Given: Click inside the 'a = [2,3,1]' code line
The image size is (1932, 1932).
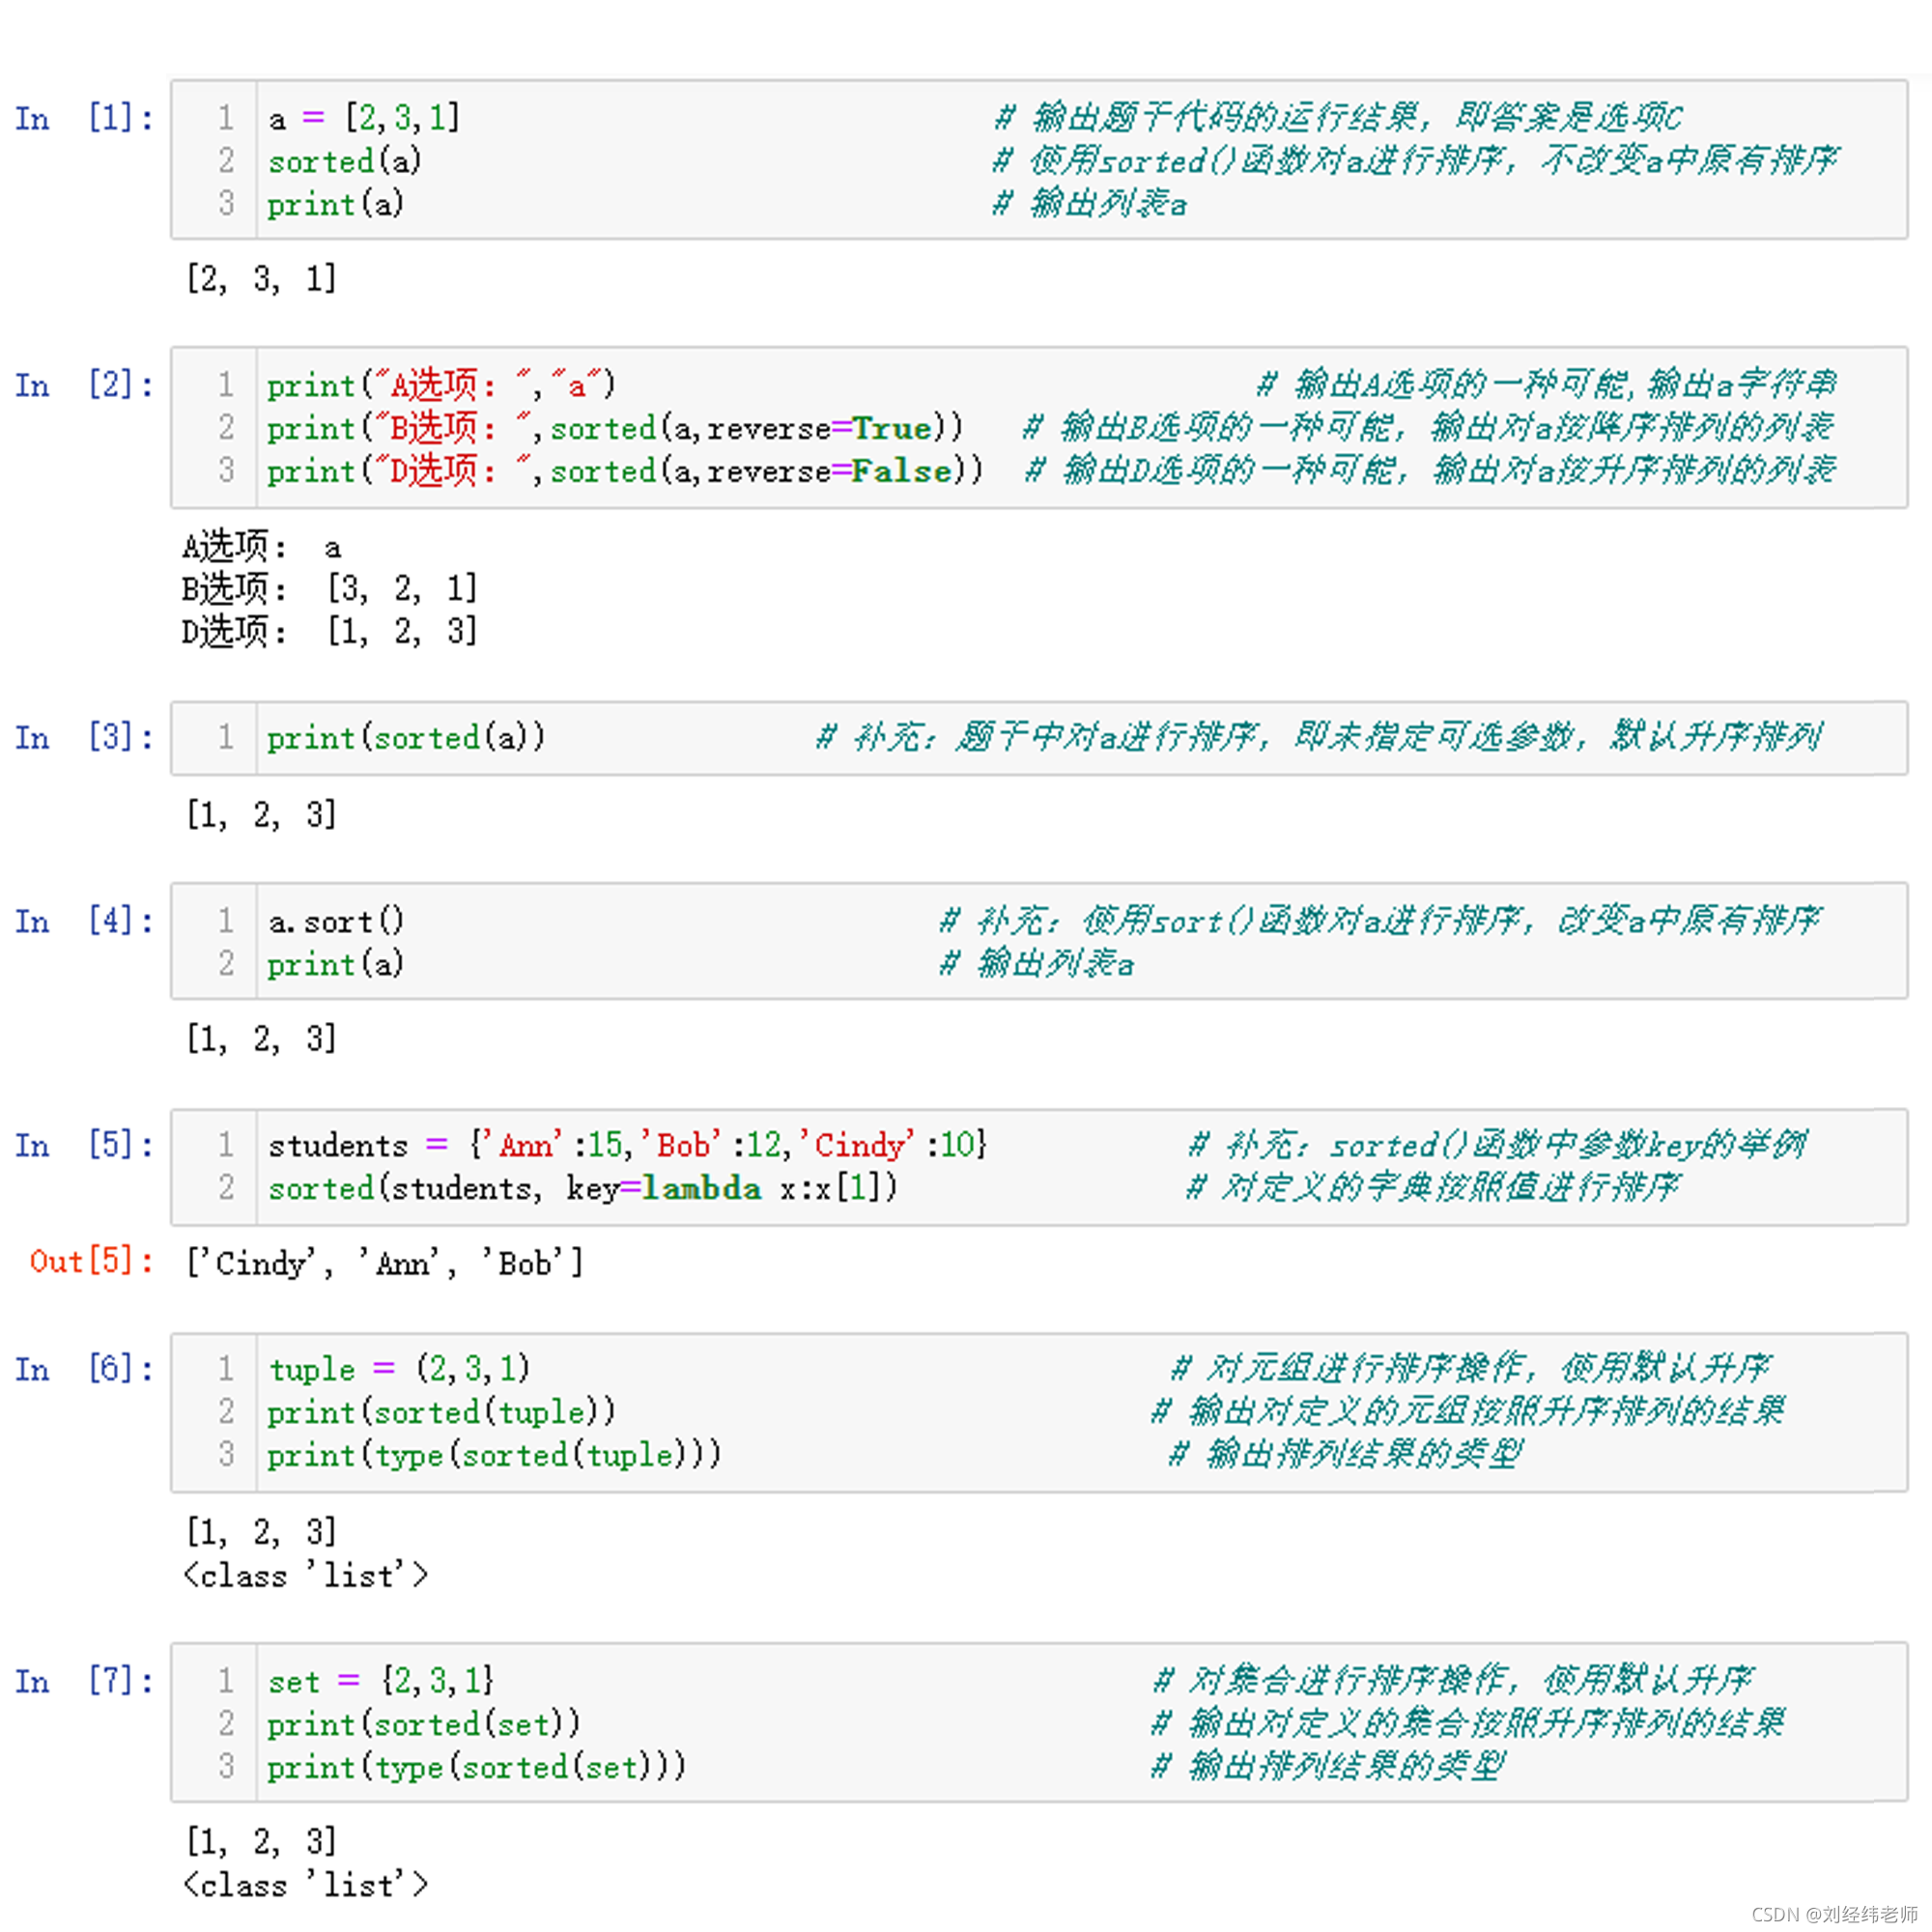Looking at the screenshot, I should click(364, 119).
